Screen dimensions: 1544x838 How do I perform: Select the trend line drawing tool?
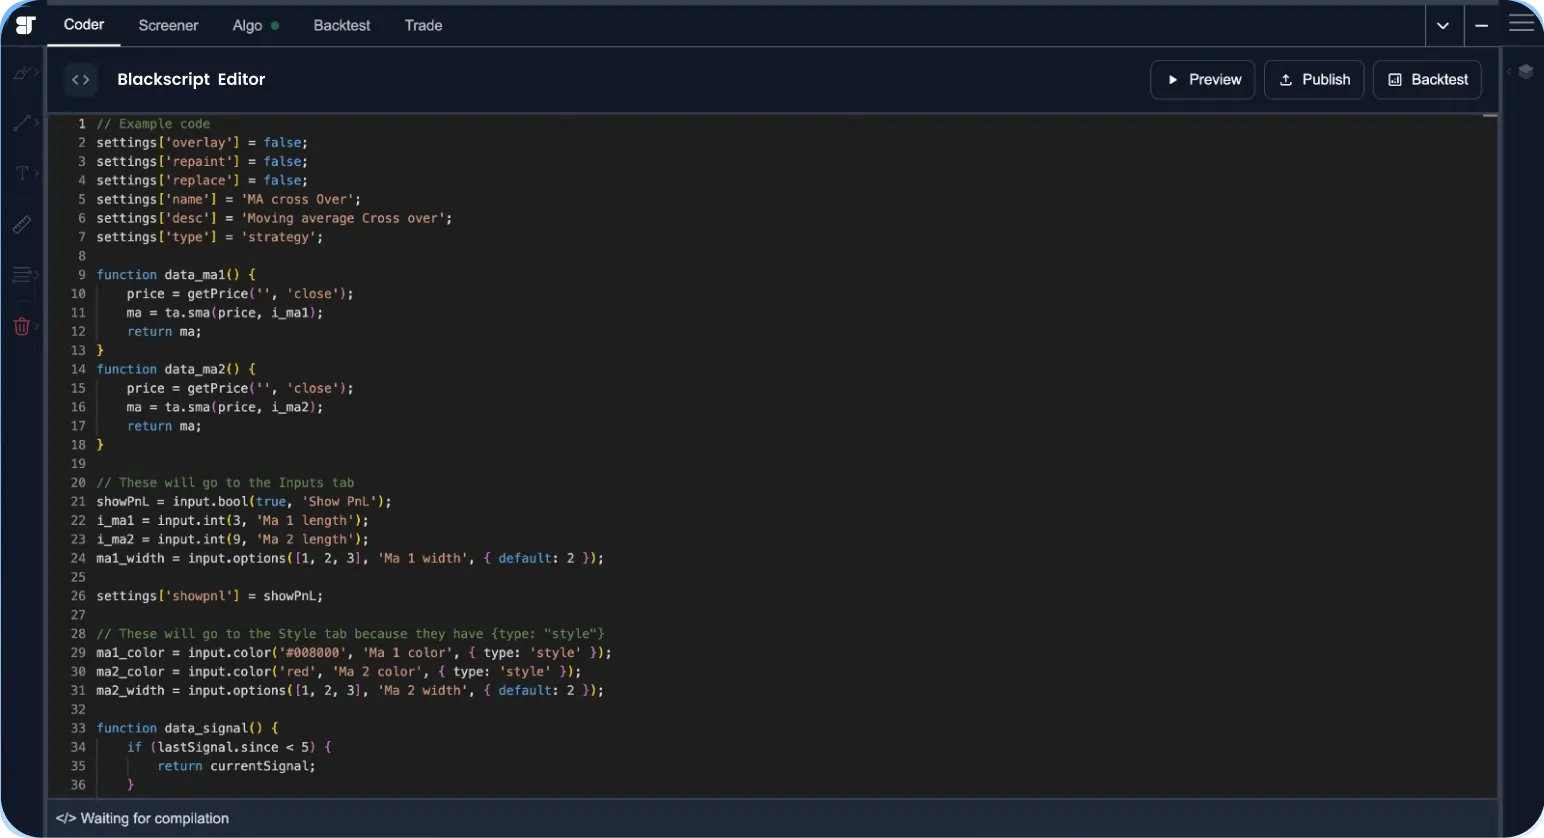(23, 123)
